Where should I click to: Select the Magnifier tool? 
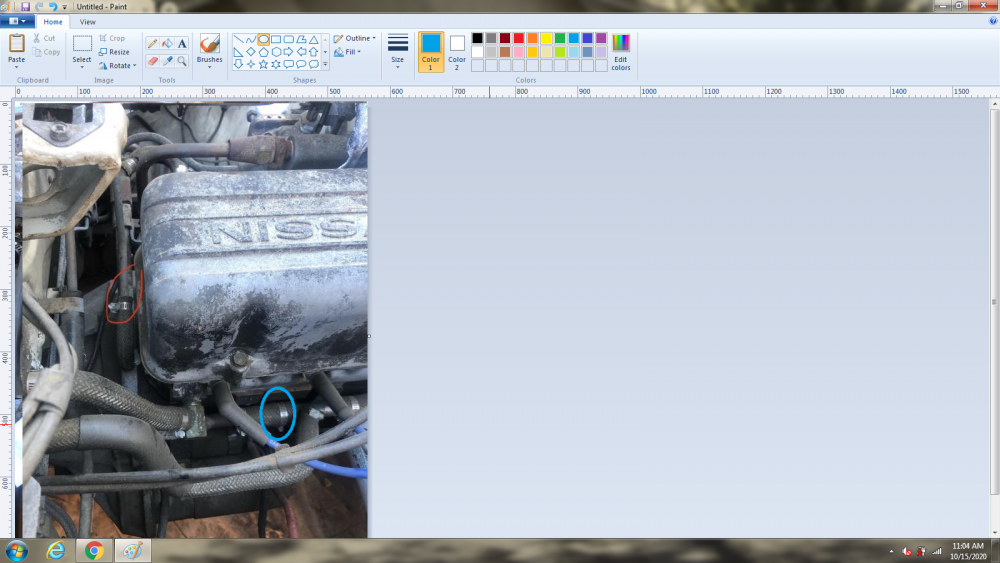(182, 61)
